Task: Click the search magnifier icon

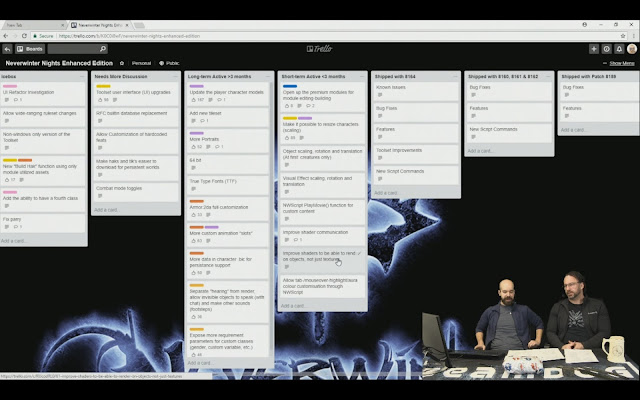Action: click(x=103, y=49)
